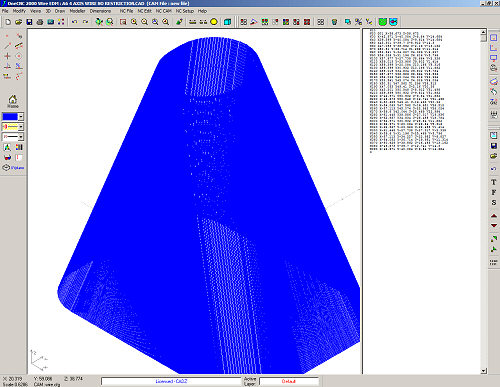Click the printer icon in the toolbar
The width and height of the screenshot is (500, 387).
pos(40,22)
